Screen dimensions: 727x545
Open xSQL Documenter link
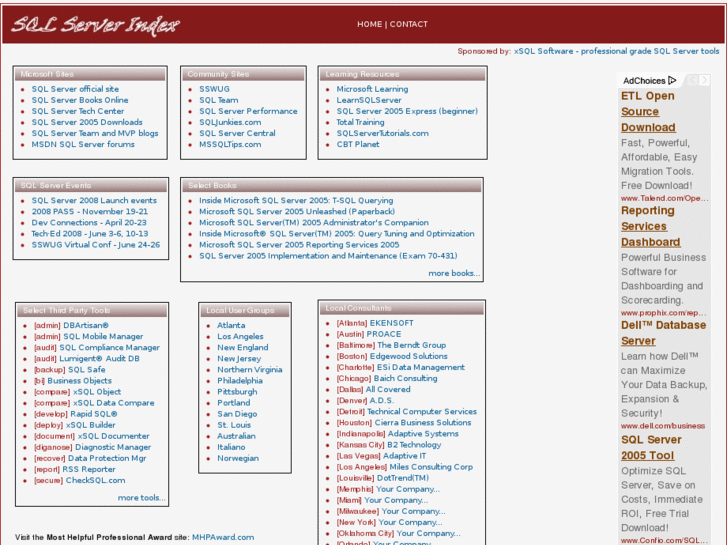114,436
